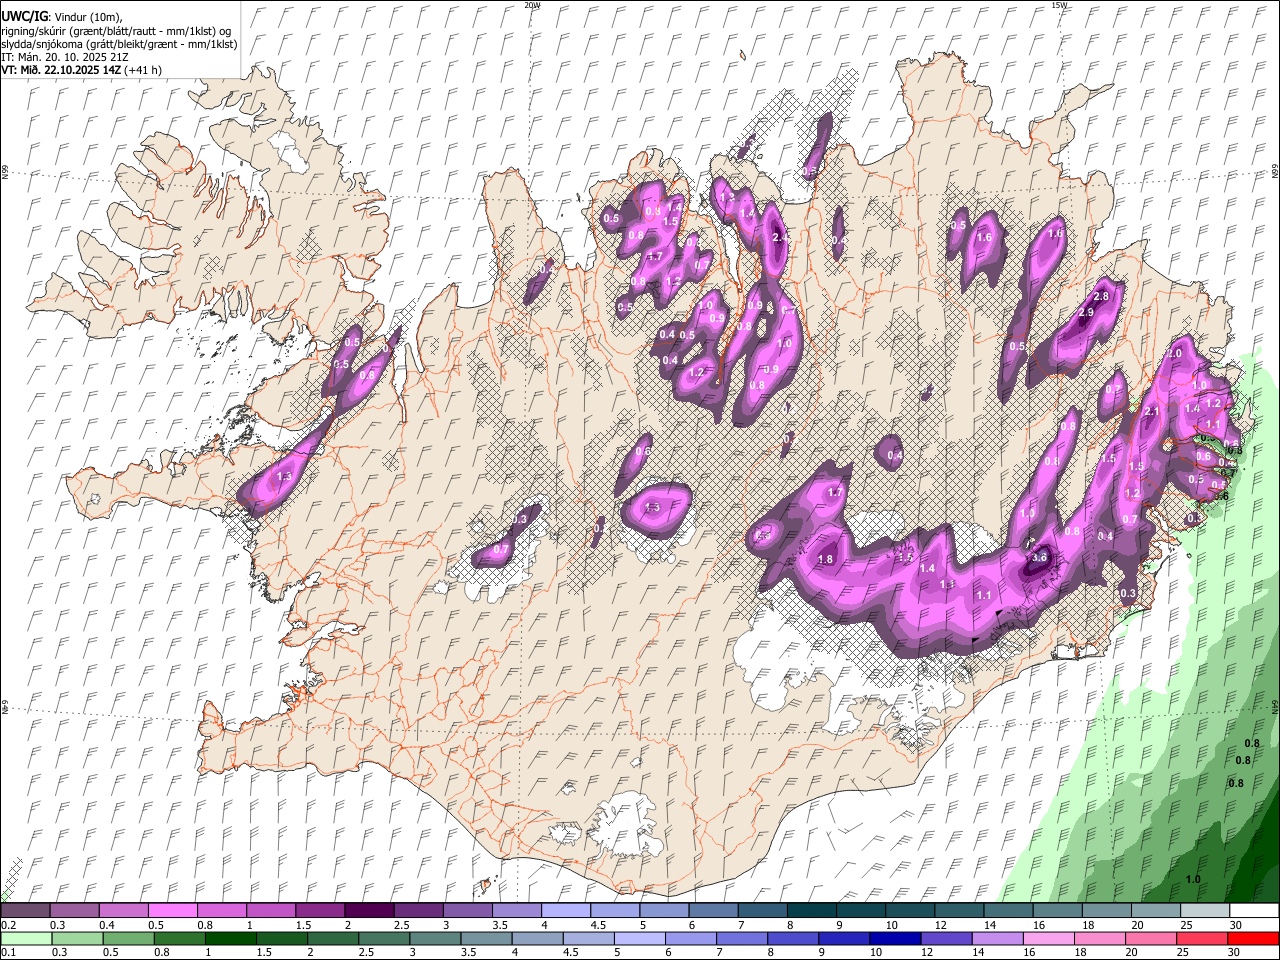Image resolution: width=1280 pixels, height=960 pixels.
Task: Select the bright pink 0.5 swatch, upper legend row
Action: (x=172, y=910)
